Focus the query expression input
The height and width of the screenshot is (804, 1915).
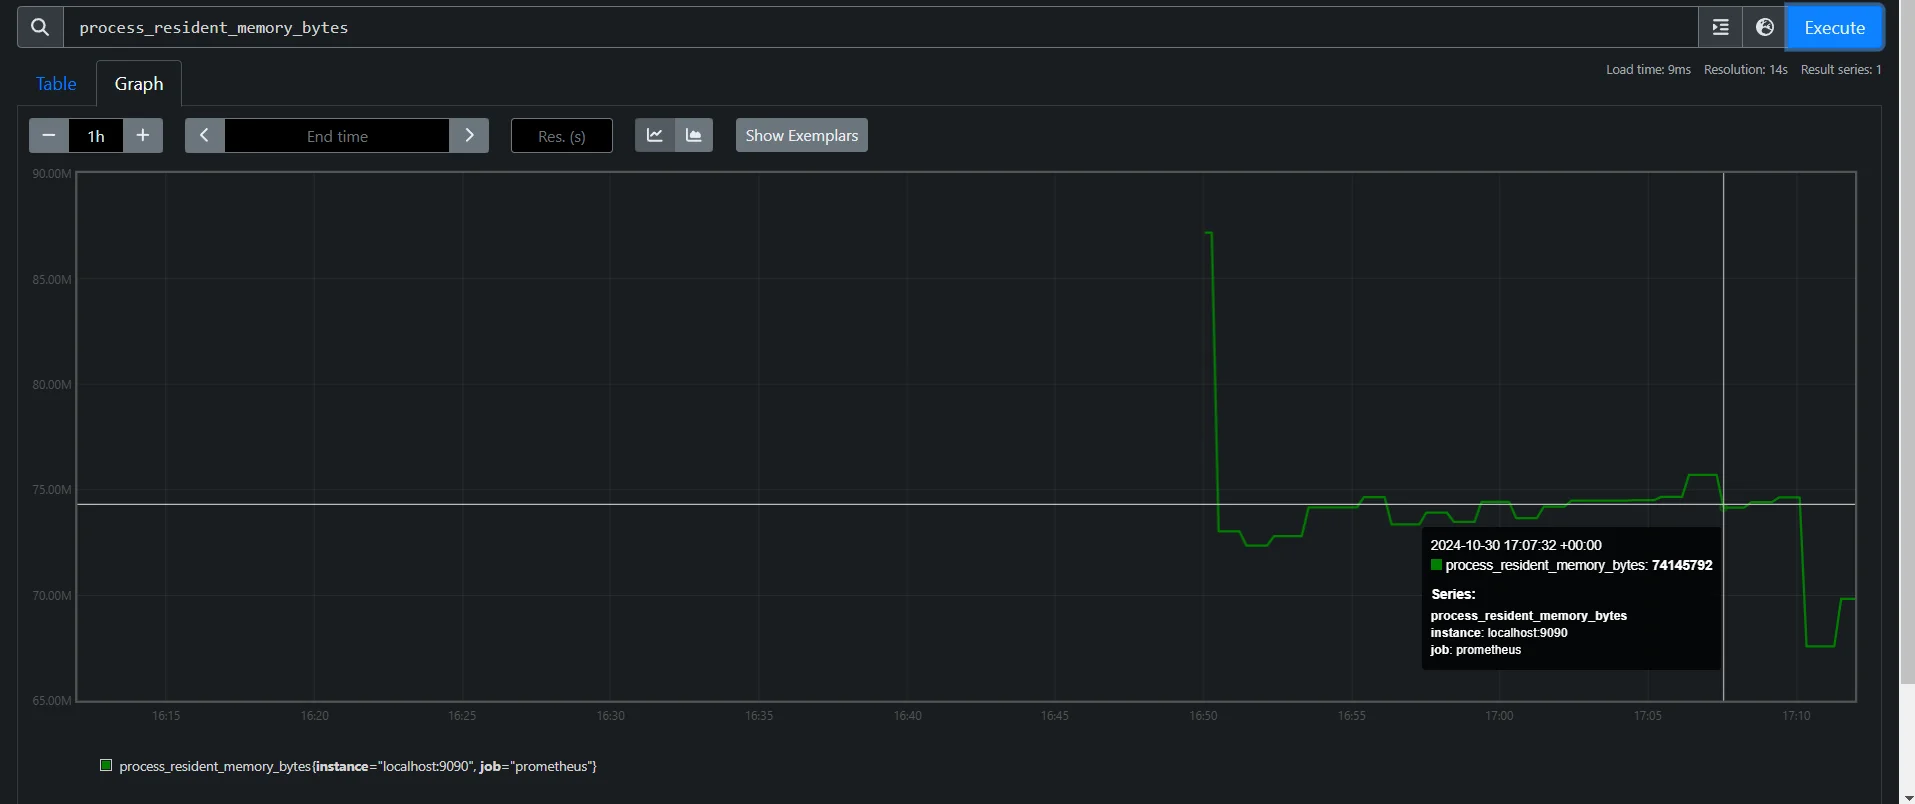(x=881, y=27)
